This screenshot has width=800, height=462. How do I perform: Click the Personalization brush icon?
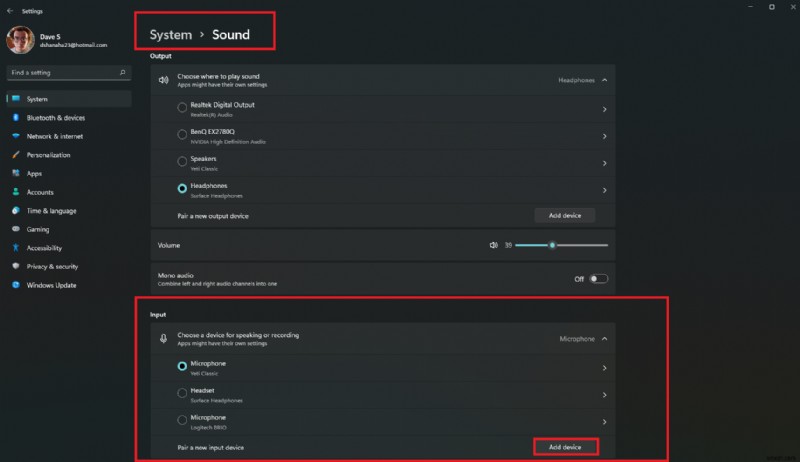[16, 155]
